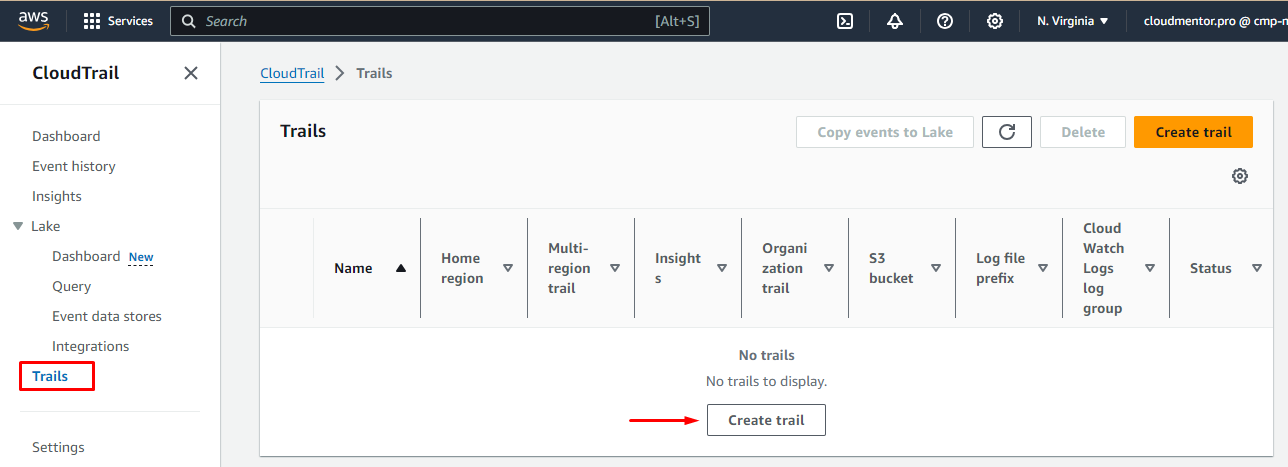Open the notifications bell icon
The height and width of the screenshot is (467, 1288).
(895, 21)
